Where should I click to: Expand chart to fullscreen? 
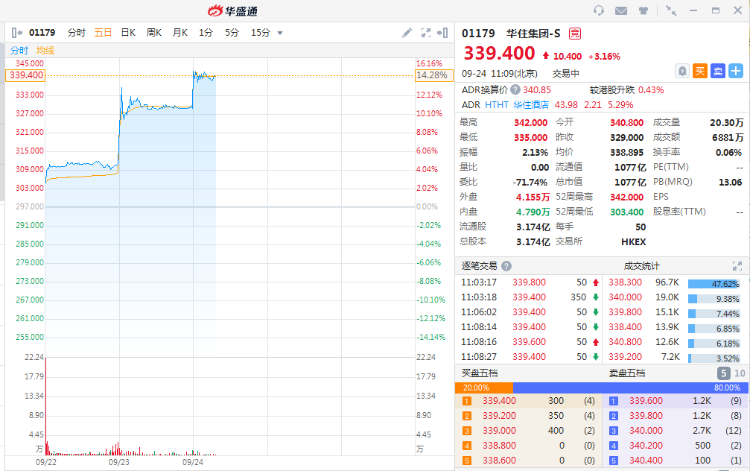pos(426,33)
